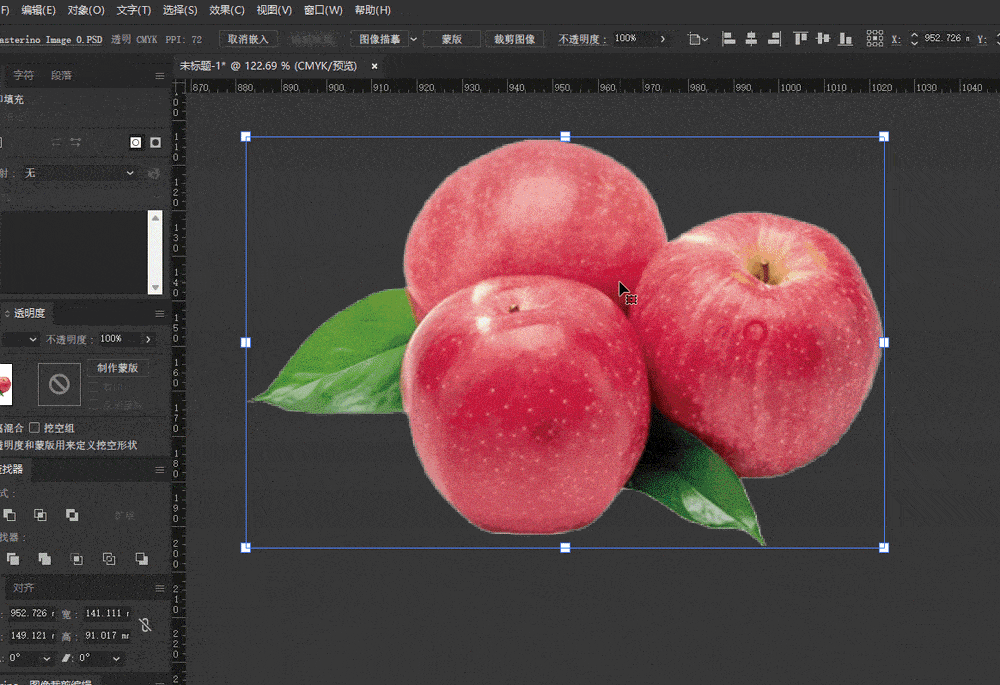This screenshot has height=685, width=1000.
Task: Open the 透明度 panel options menu
Action: pos(159,314)
